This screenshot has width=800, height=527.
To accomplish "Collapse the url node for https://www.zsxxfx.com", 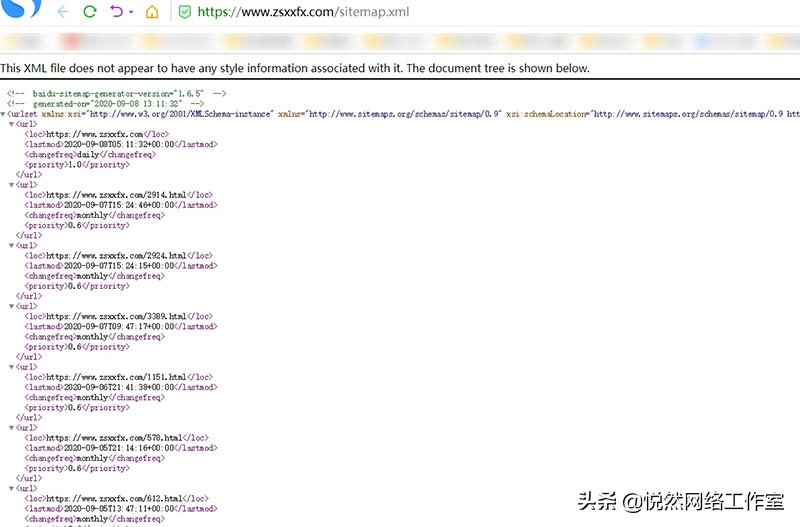I will click(x=12, y=125).
